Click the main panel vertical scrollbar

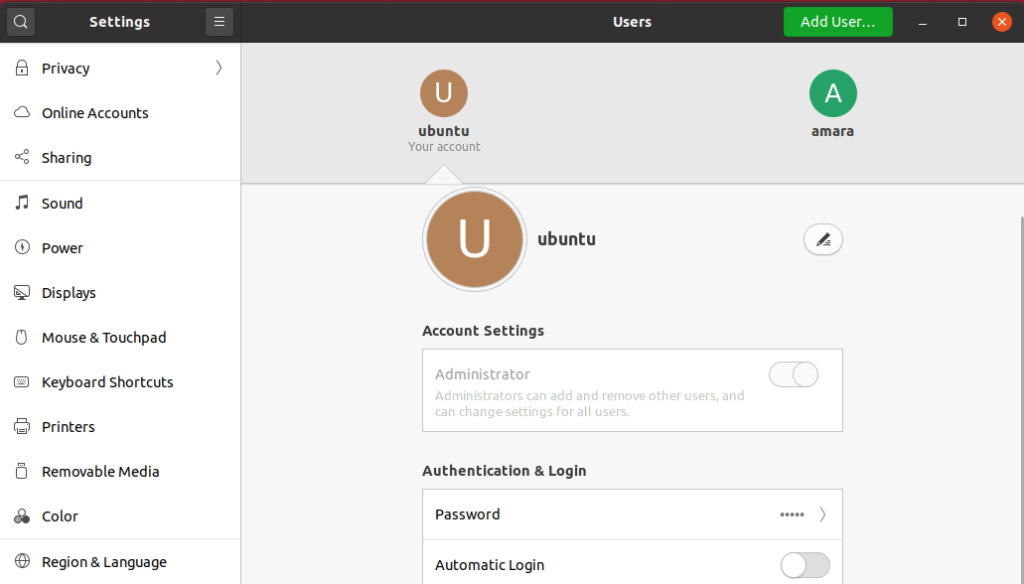point(1021,398)
